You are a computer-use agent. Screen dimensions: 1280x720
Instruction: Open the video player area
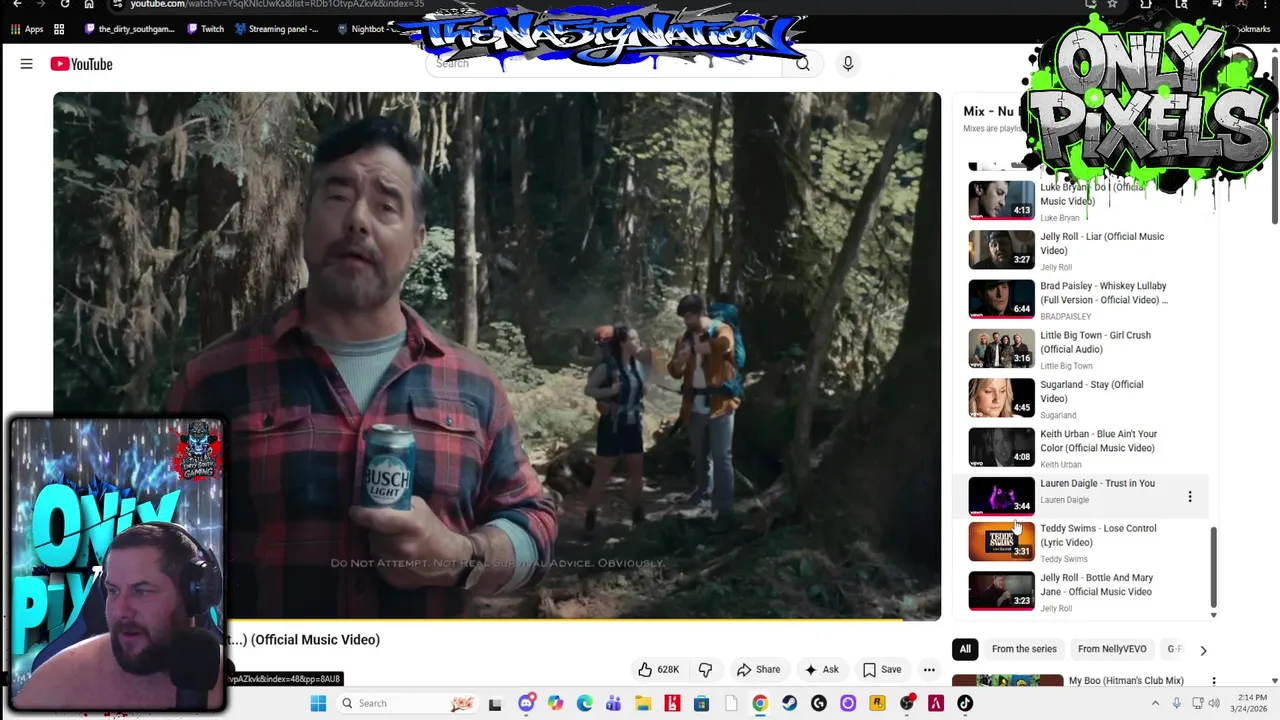click(x=497, y=356)
